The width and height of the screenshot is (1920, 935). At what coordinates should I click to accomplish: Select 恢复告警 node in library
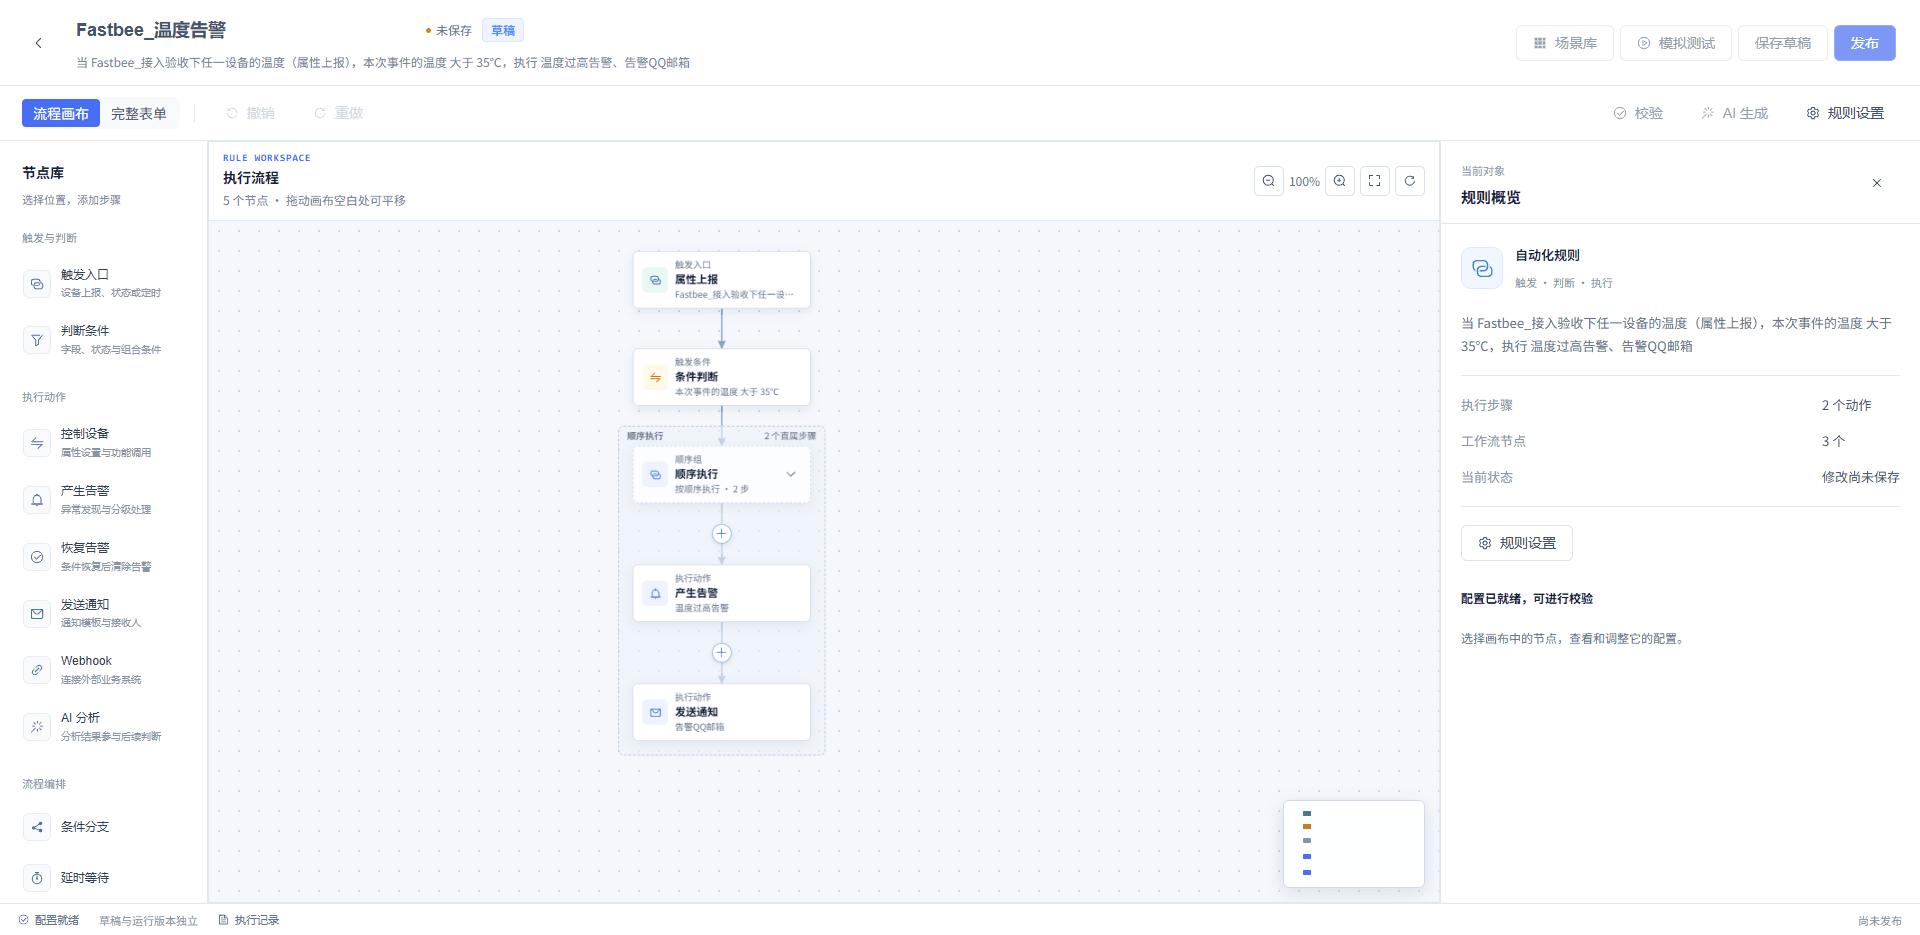(104, 557)
